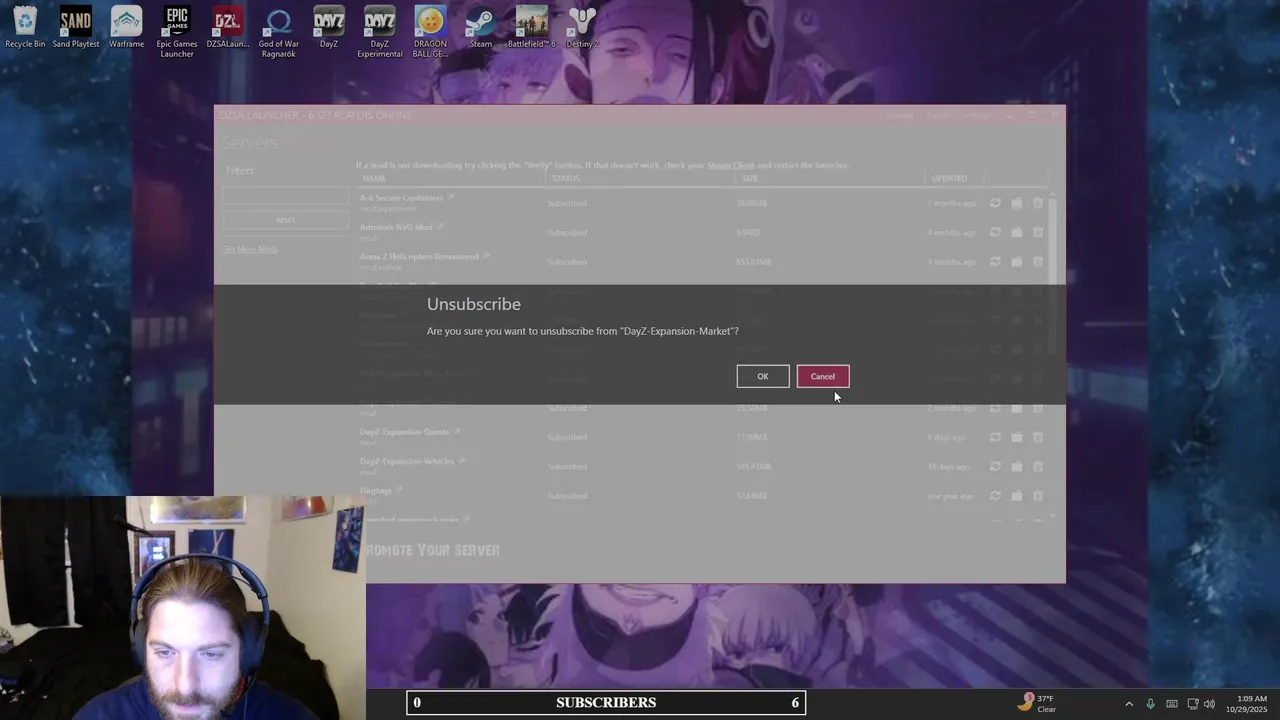Open network settings tray icon

tap(1192, 704)
